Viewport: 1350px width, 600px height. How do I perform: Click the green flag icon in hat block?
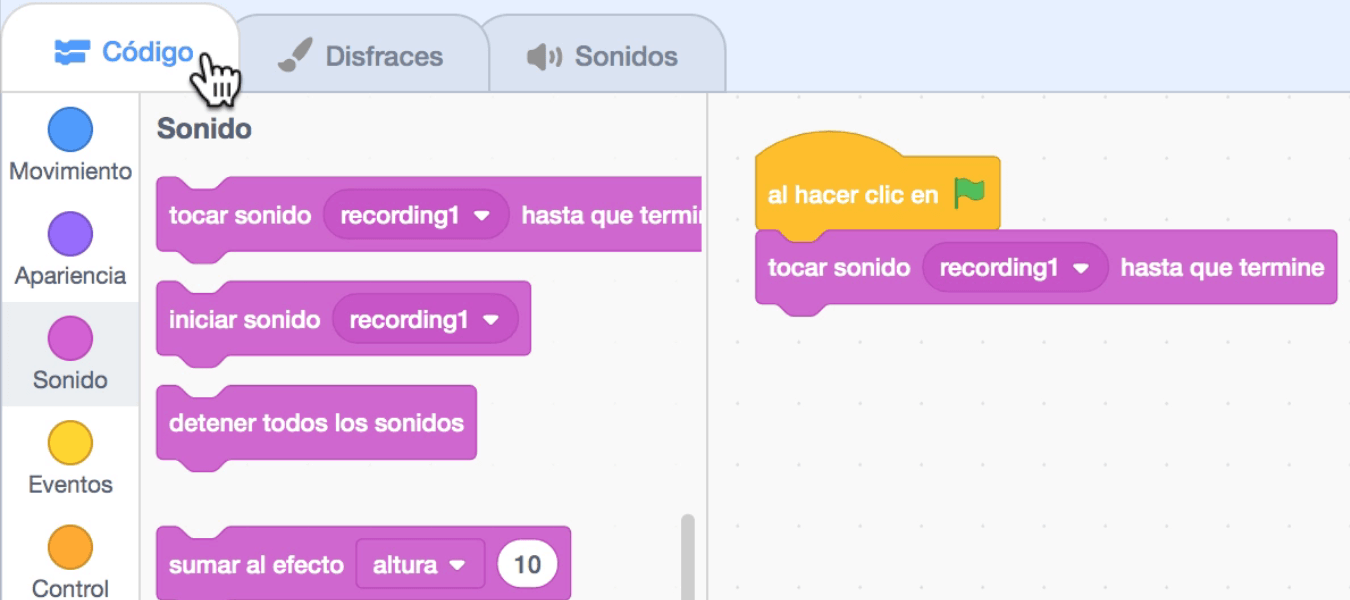pos(969,193)
